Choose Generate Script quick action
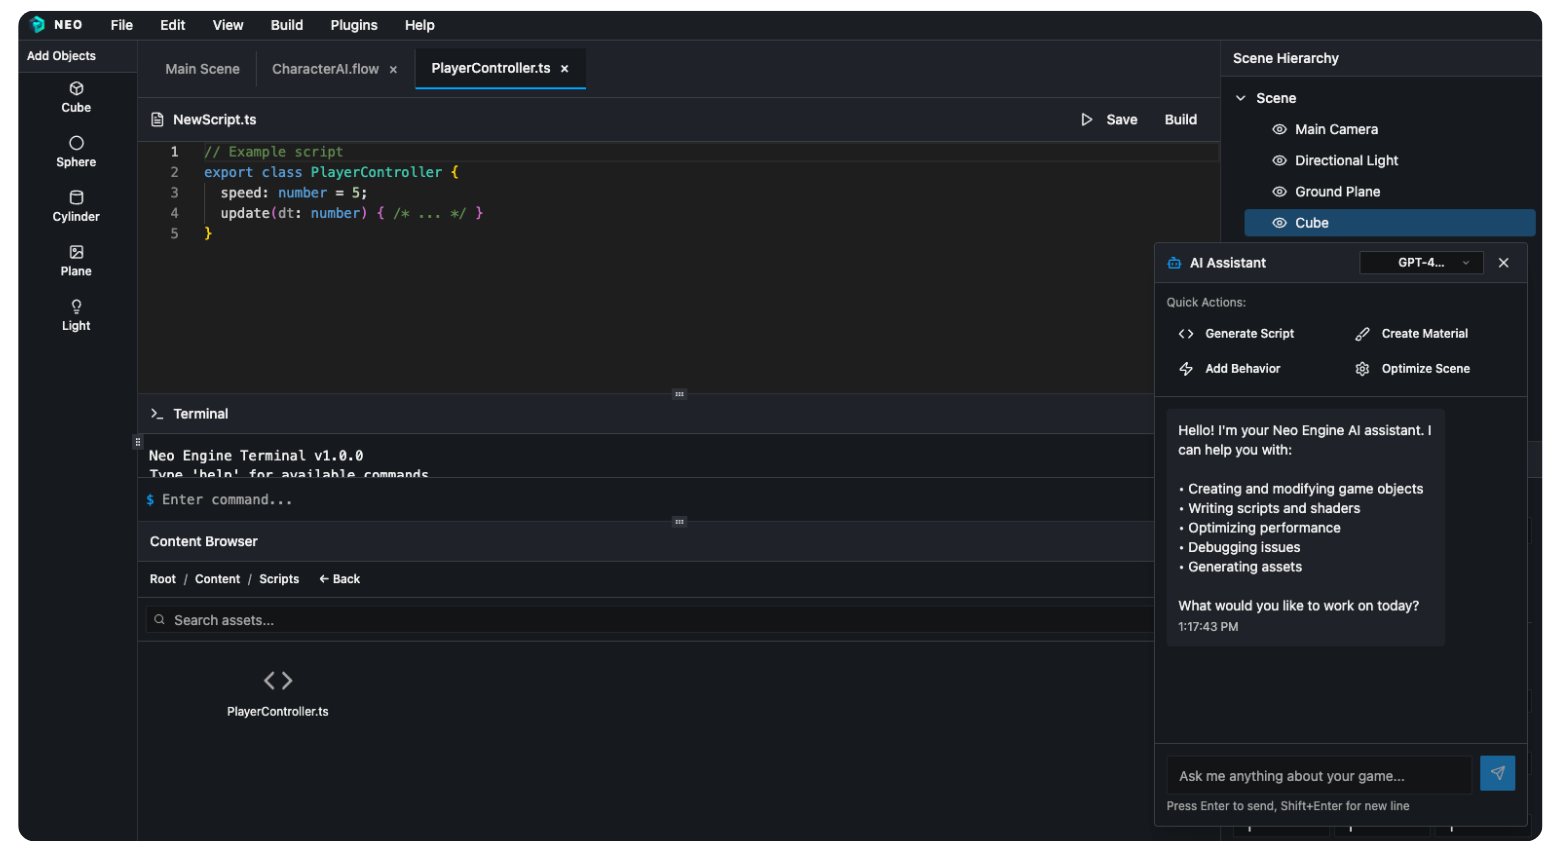The height and width of the screenshot is (852, 1562). (1237, 334)
